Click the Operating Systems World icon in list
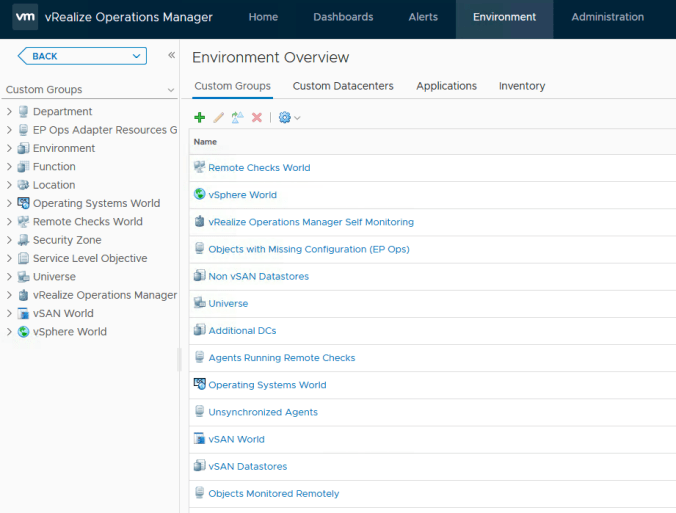This screenshot has width=676, height=513. point(199,385)
